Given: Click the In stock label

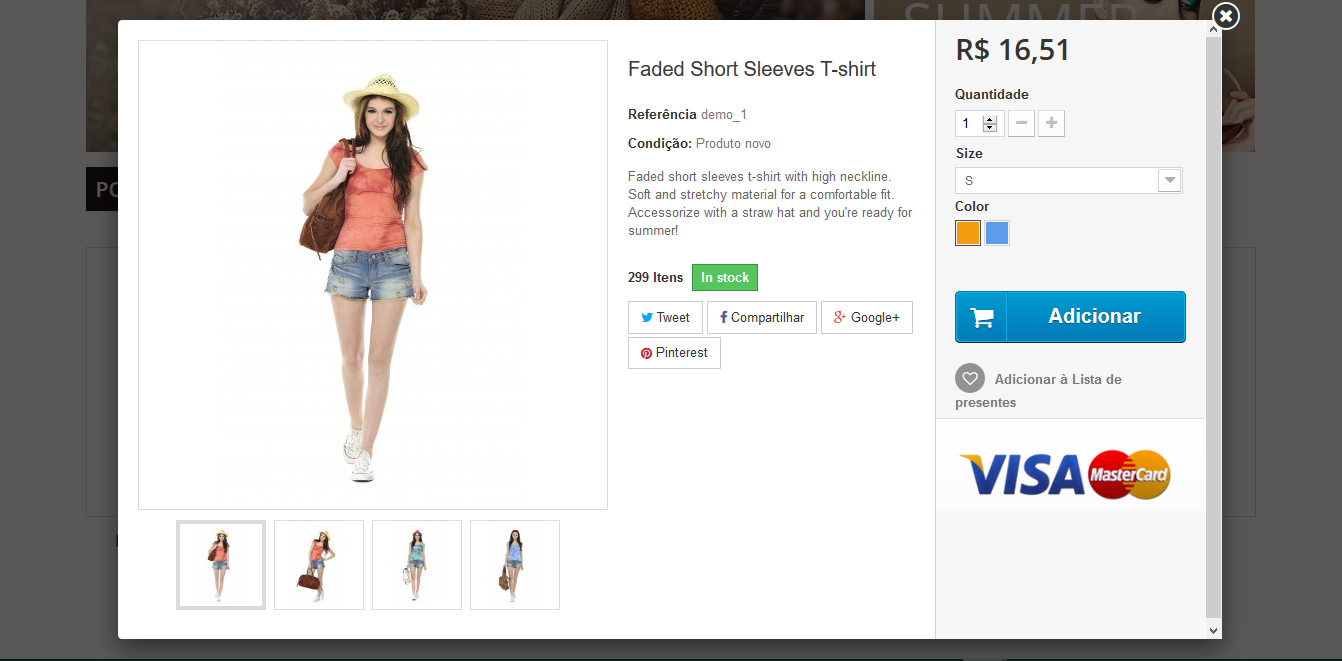Looking at the screenshot, I should 725,277.
